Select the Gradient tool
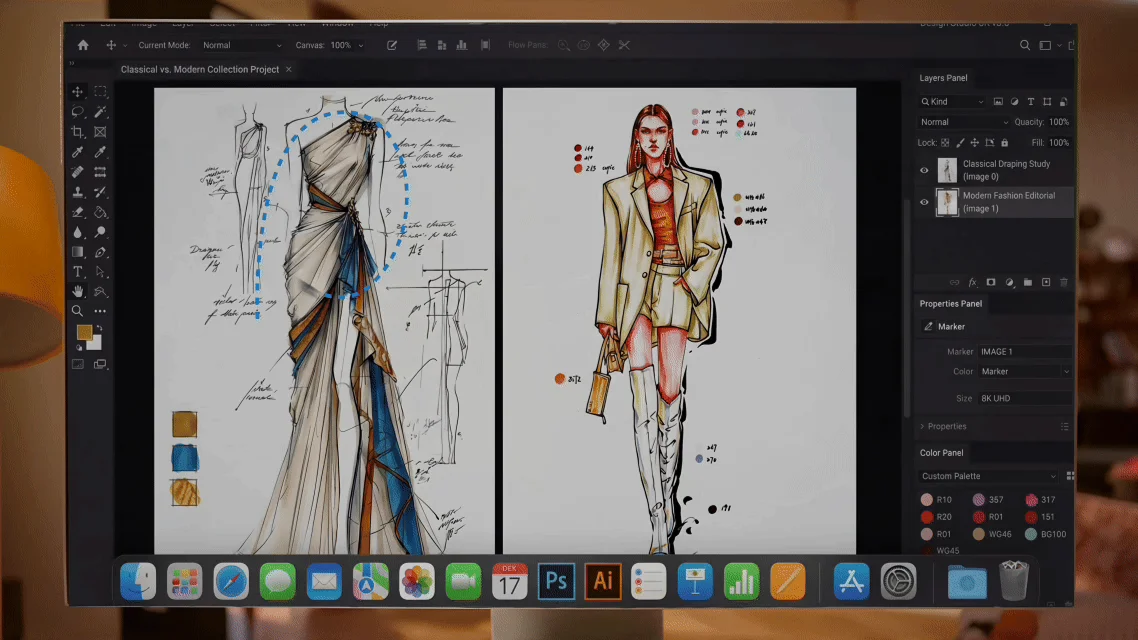The height and width of the screenshot is (640, 1138). point(78,252)
